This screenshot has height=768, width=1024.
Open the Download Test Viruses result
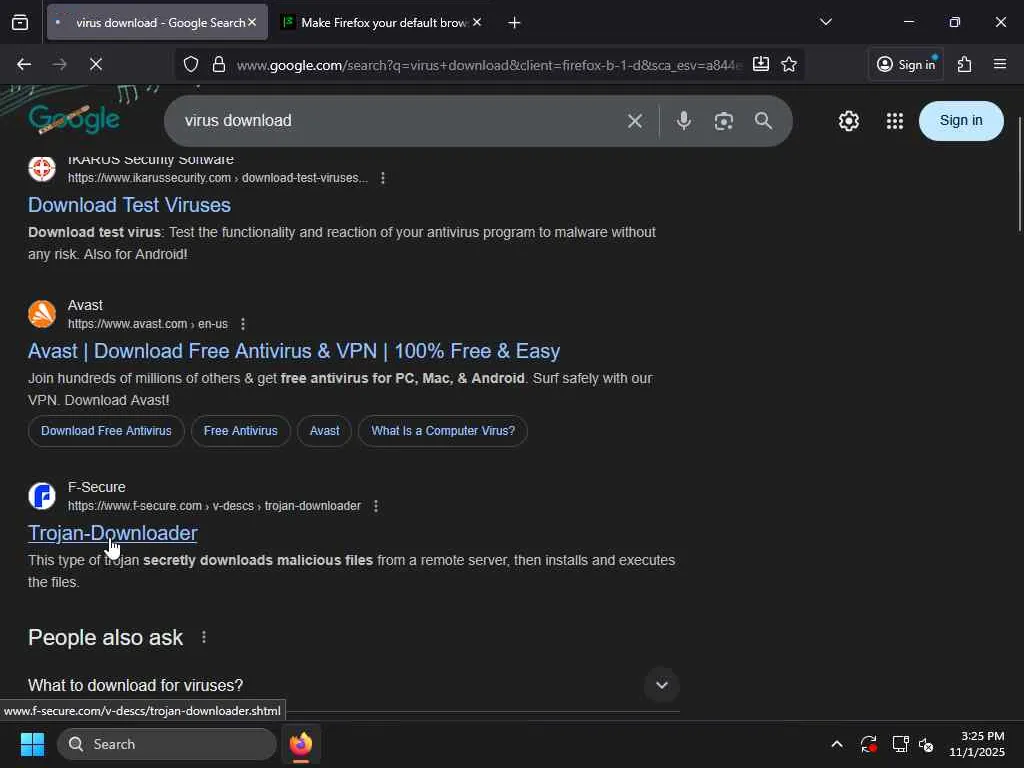tap(129, 205)
